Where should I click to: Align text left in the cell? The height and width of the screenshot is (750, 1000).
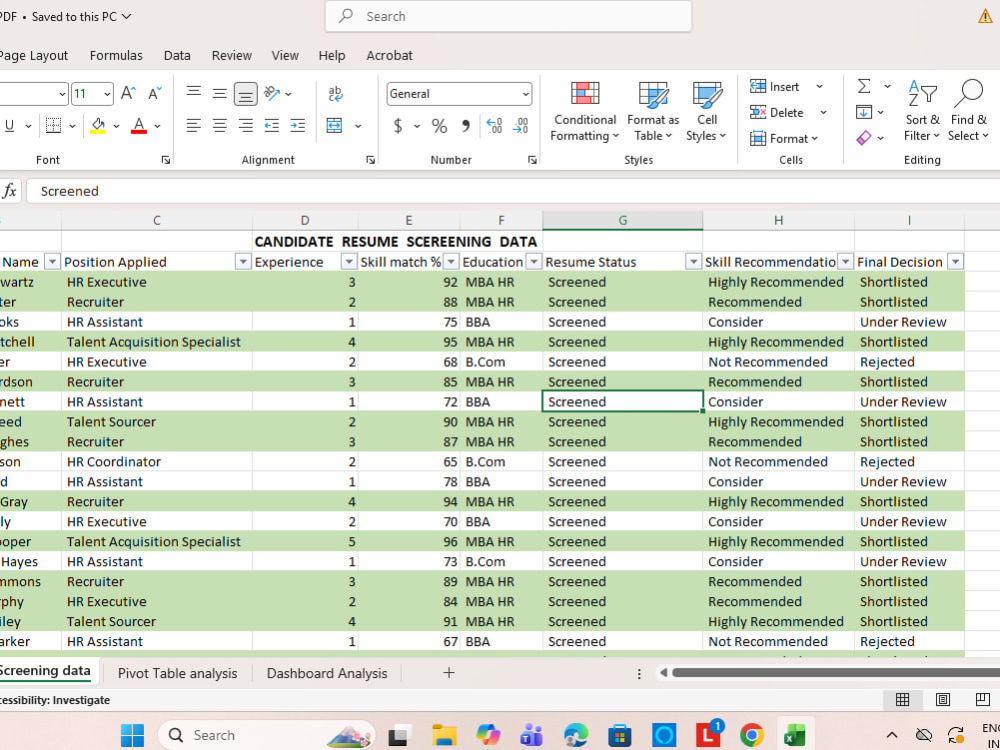coord(194,126)
